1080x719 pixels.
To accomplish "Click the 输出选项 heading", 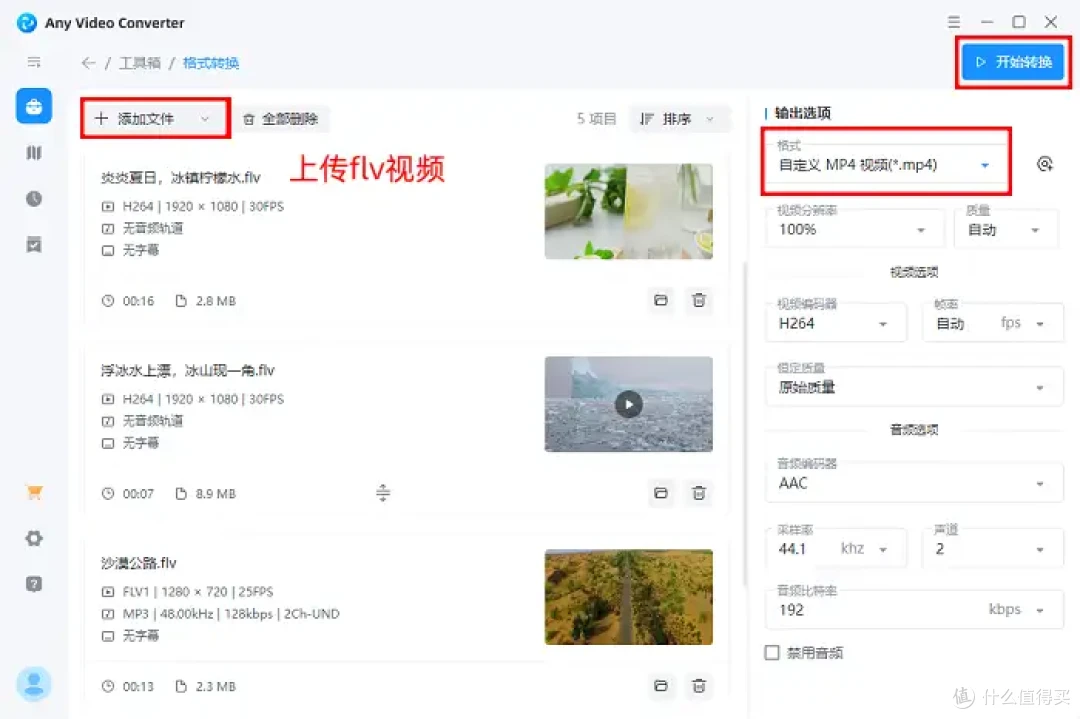I will click(802, 113).
